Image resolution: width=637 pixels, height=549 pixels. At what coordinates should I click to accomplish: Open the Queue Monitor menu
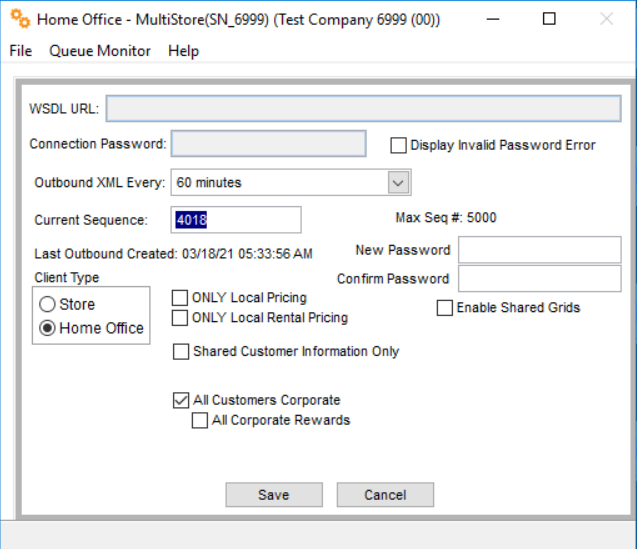pyautogui.click(x=100, y=51)
